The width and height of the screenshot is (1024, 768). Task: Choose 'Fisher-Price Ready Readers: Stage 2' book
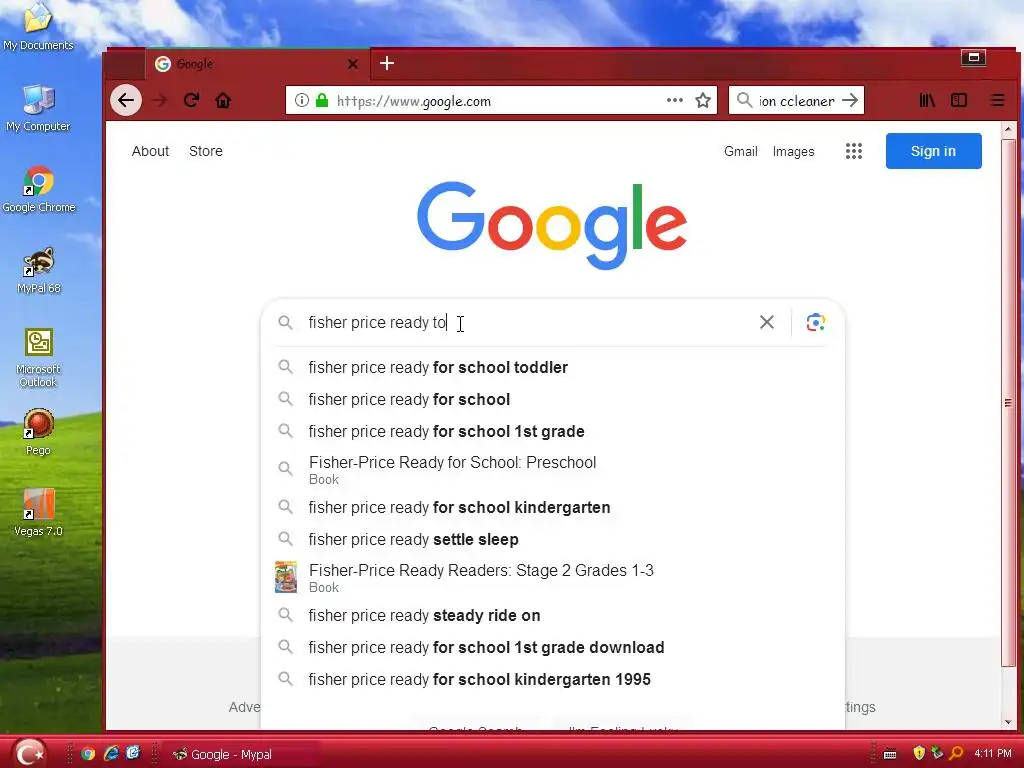(552, 577)
